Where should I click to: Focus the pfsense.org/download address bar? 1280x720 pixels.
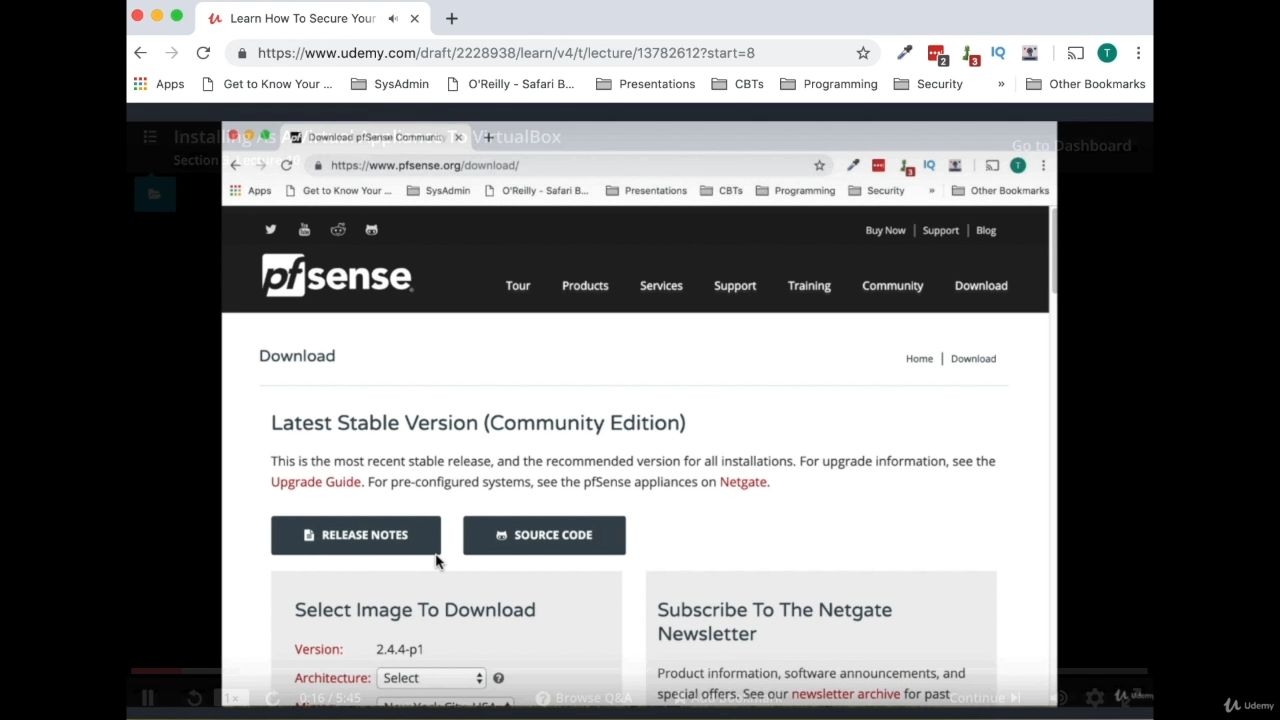coord(570,165)
